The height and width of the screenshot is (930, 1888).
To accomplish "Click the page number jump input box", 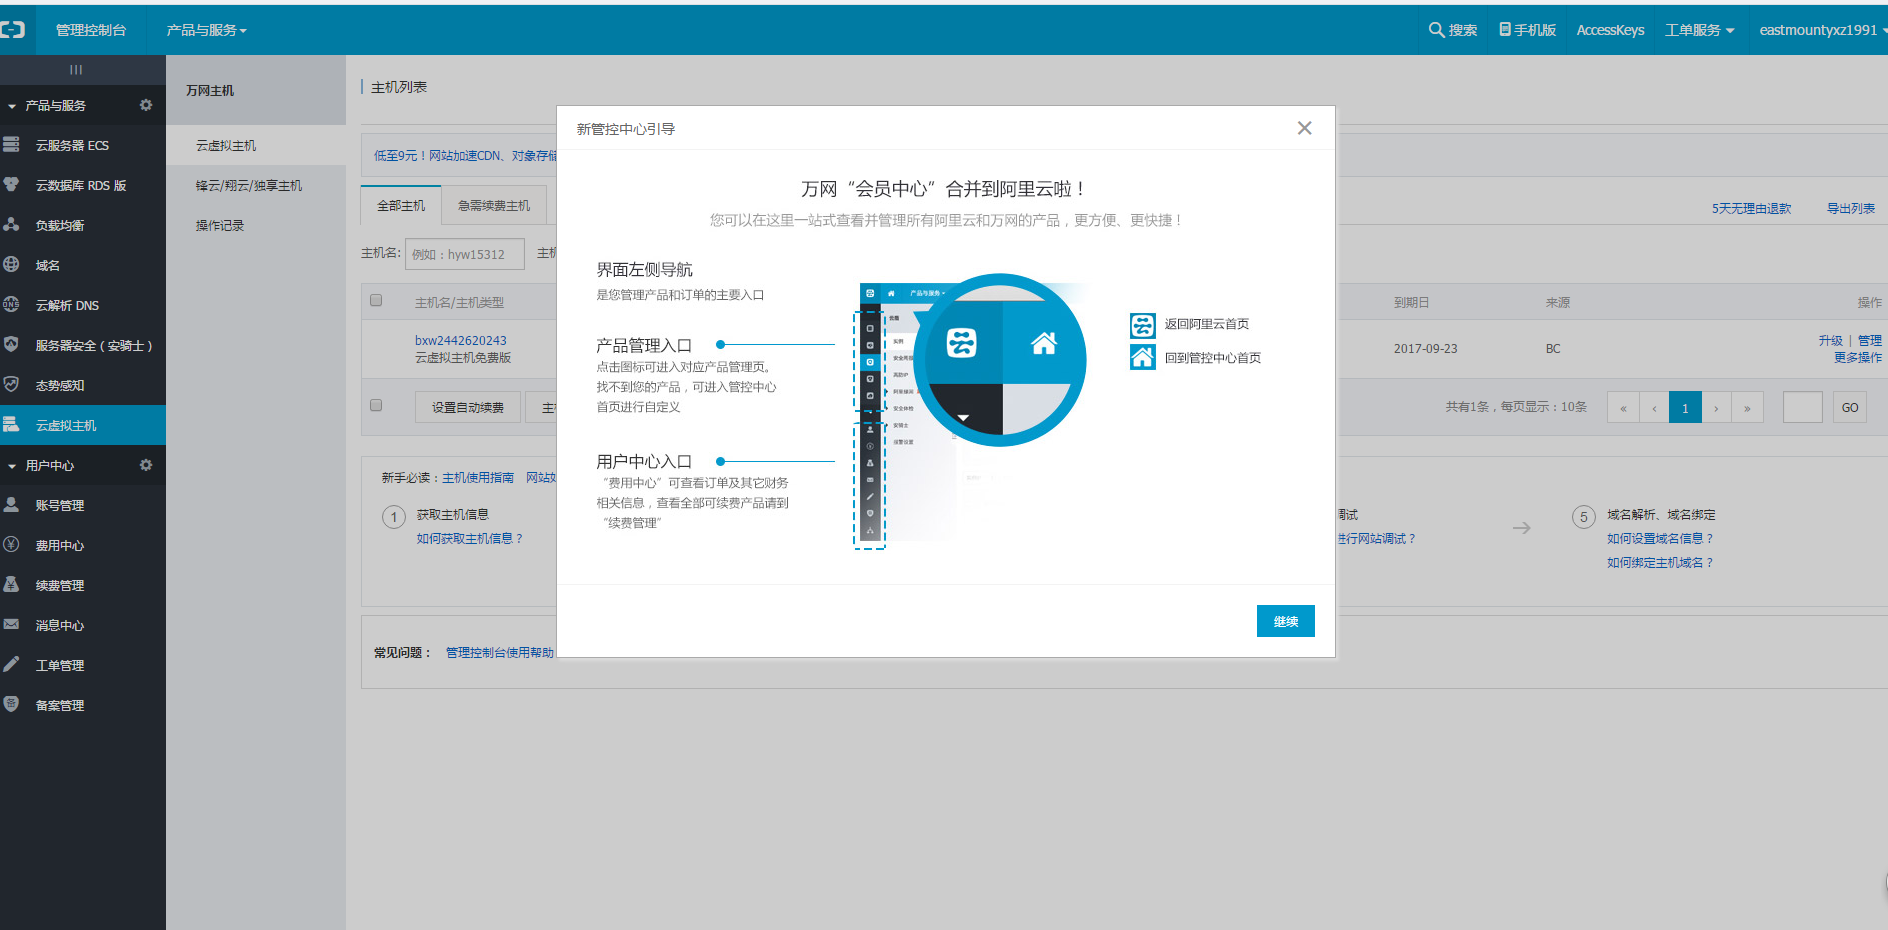I will [x=1803, y=407].
